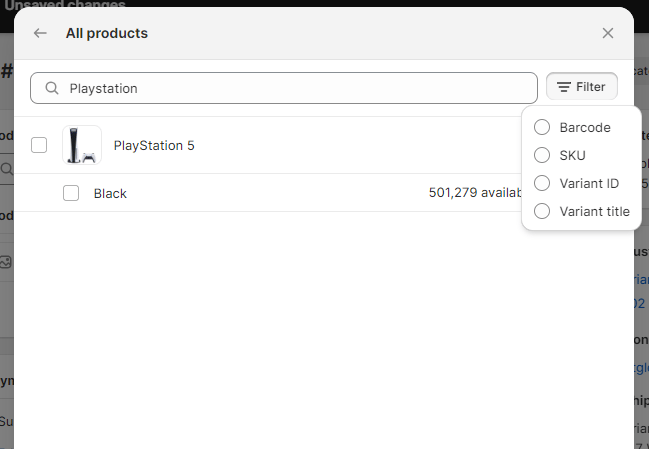The height and width of the screenshot is (449, 649).
Task: Go back using the arrow beside All products
Action: pos(40,33)
